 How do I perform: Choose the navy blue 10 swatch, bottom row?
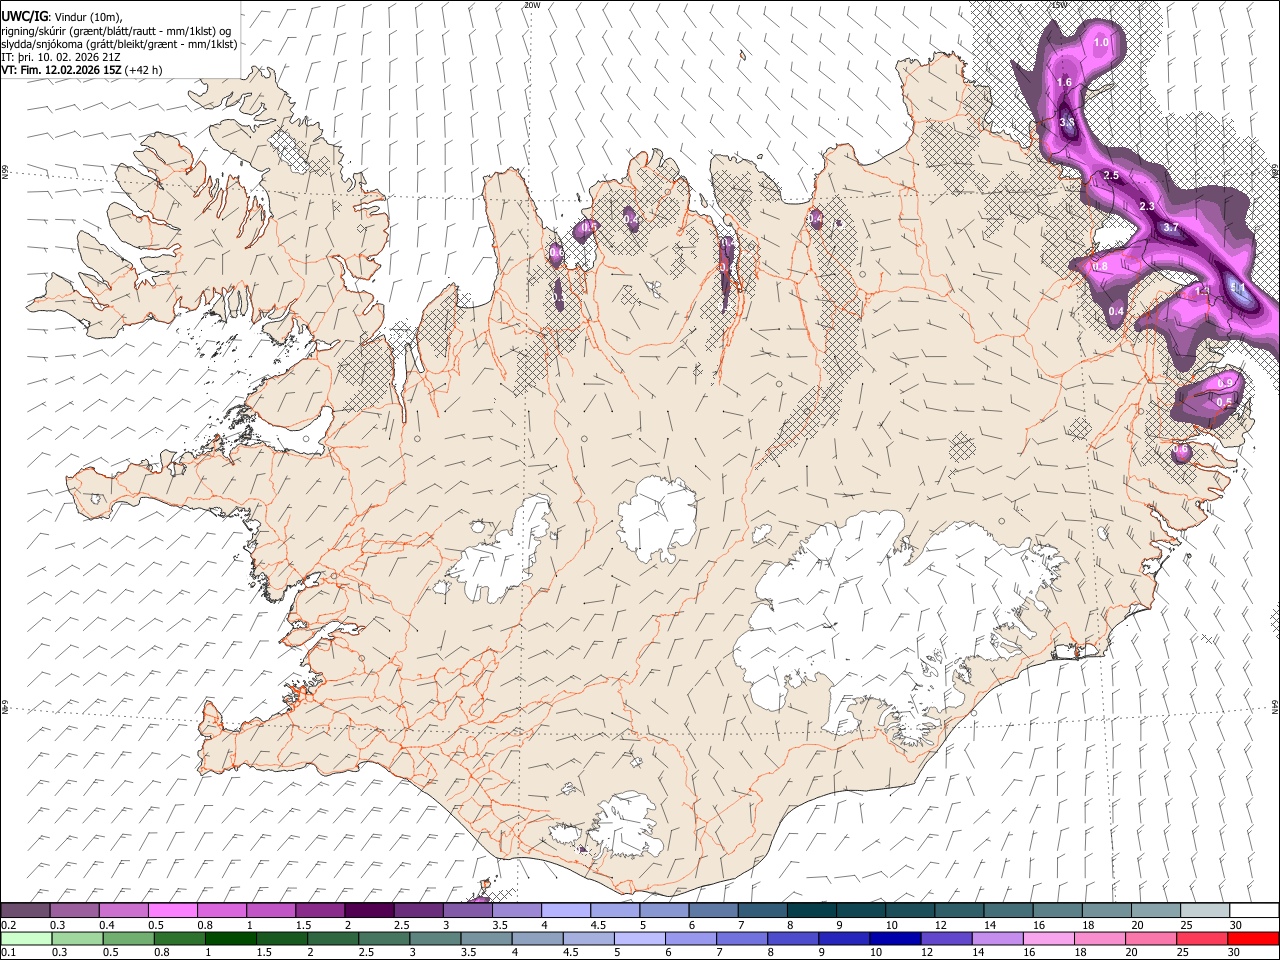click(x=894, y=938)
